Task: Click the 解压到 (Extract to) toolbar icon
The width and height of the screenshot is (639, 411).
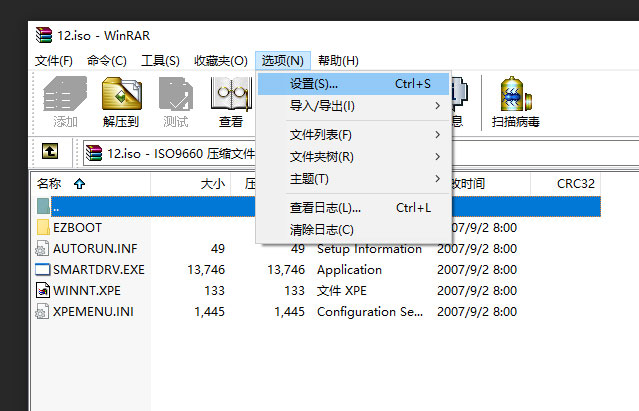Action: 120,101
